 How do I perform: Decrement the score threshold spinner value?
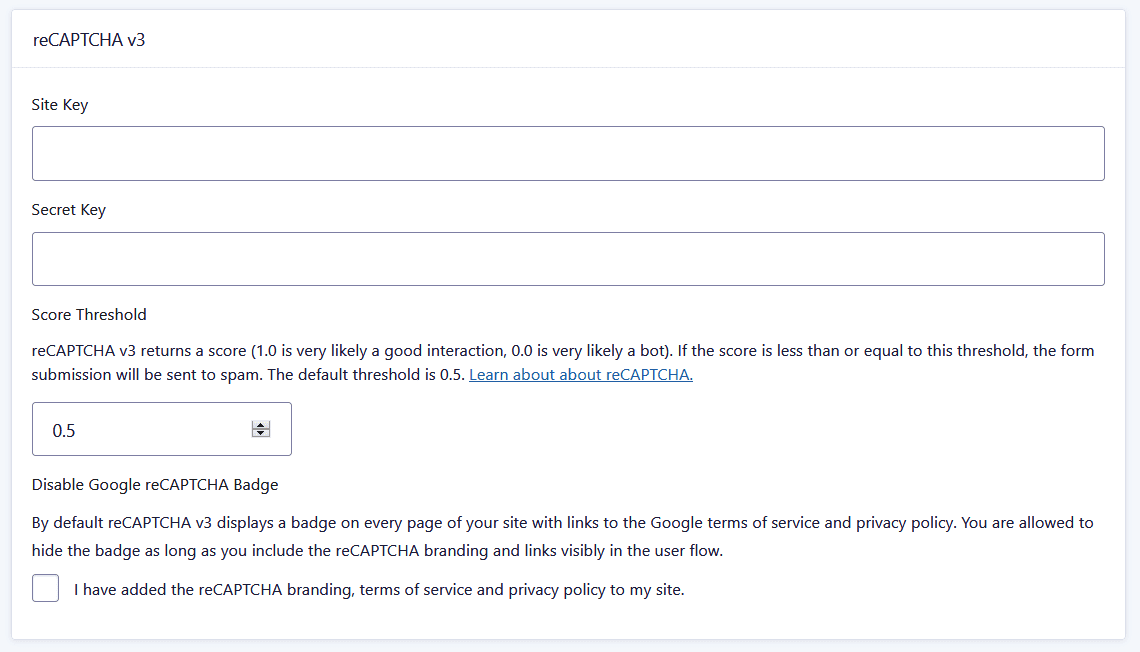(x=260, y=433)
